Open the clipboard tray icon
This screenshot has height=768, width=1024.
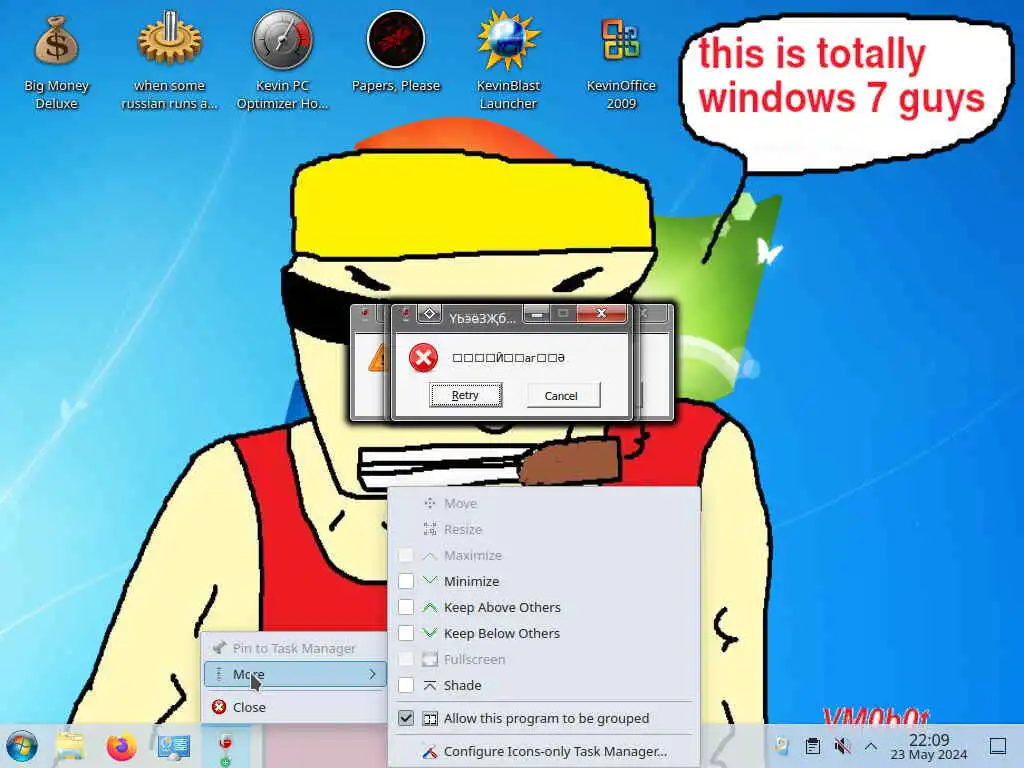point(812,746)
